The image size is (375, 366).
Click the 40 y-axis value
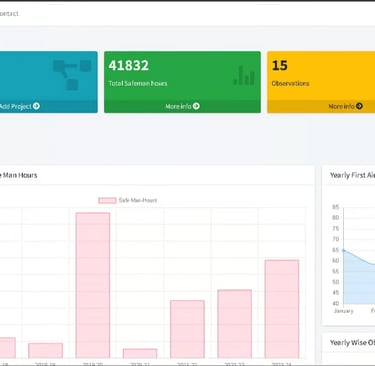click(x=335, y=303)
